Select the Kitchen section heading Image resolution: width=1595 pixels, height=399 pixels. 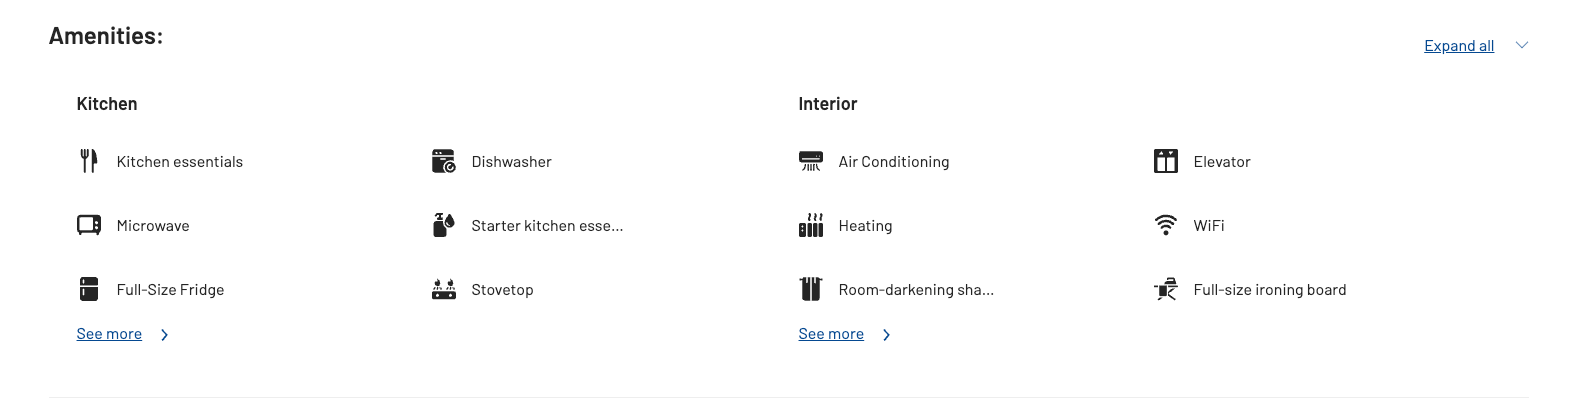click(x=107, y=104)
